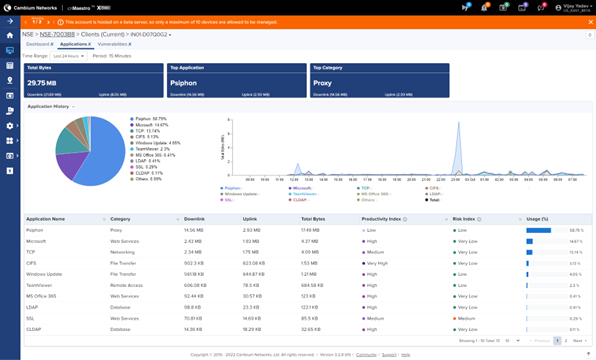The width and height of the screenshot is (596, 360).
Task: Expand the Application History dropdown
Action: point(73,107)
